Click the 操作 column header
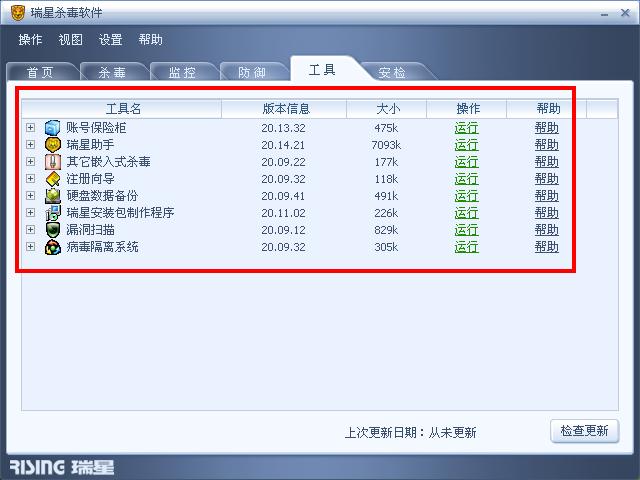This screenshot has width=640, height=480. point(467,109)
